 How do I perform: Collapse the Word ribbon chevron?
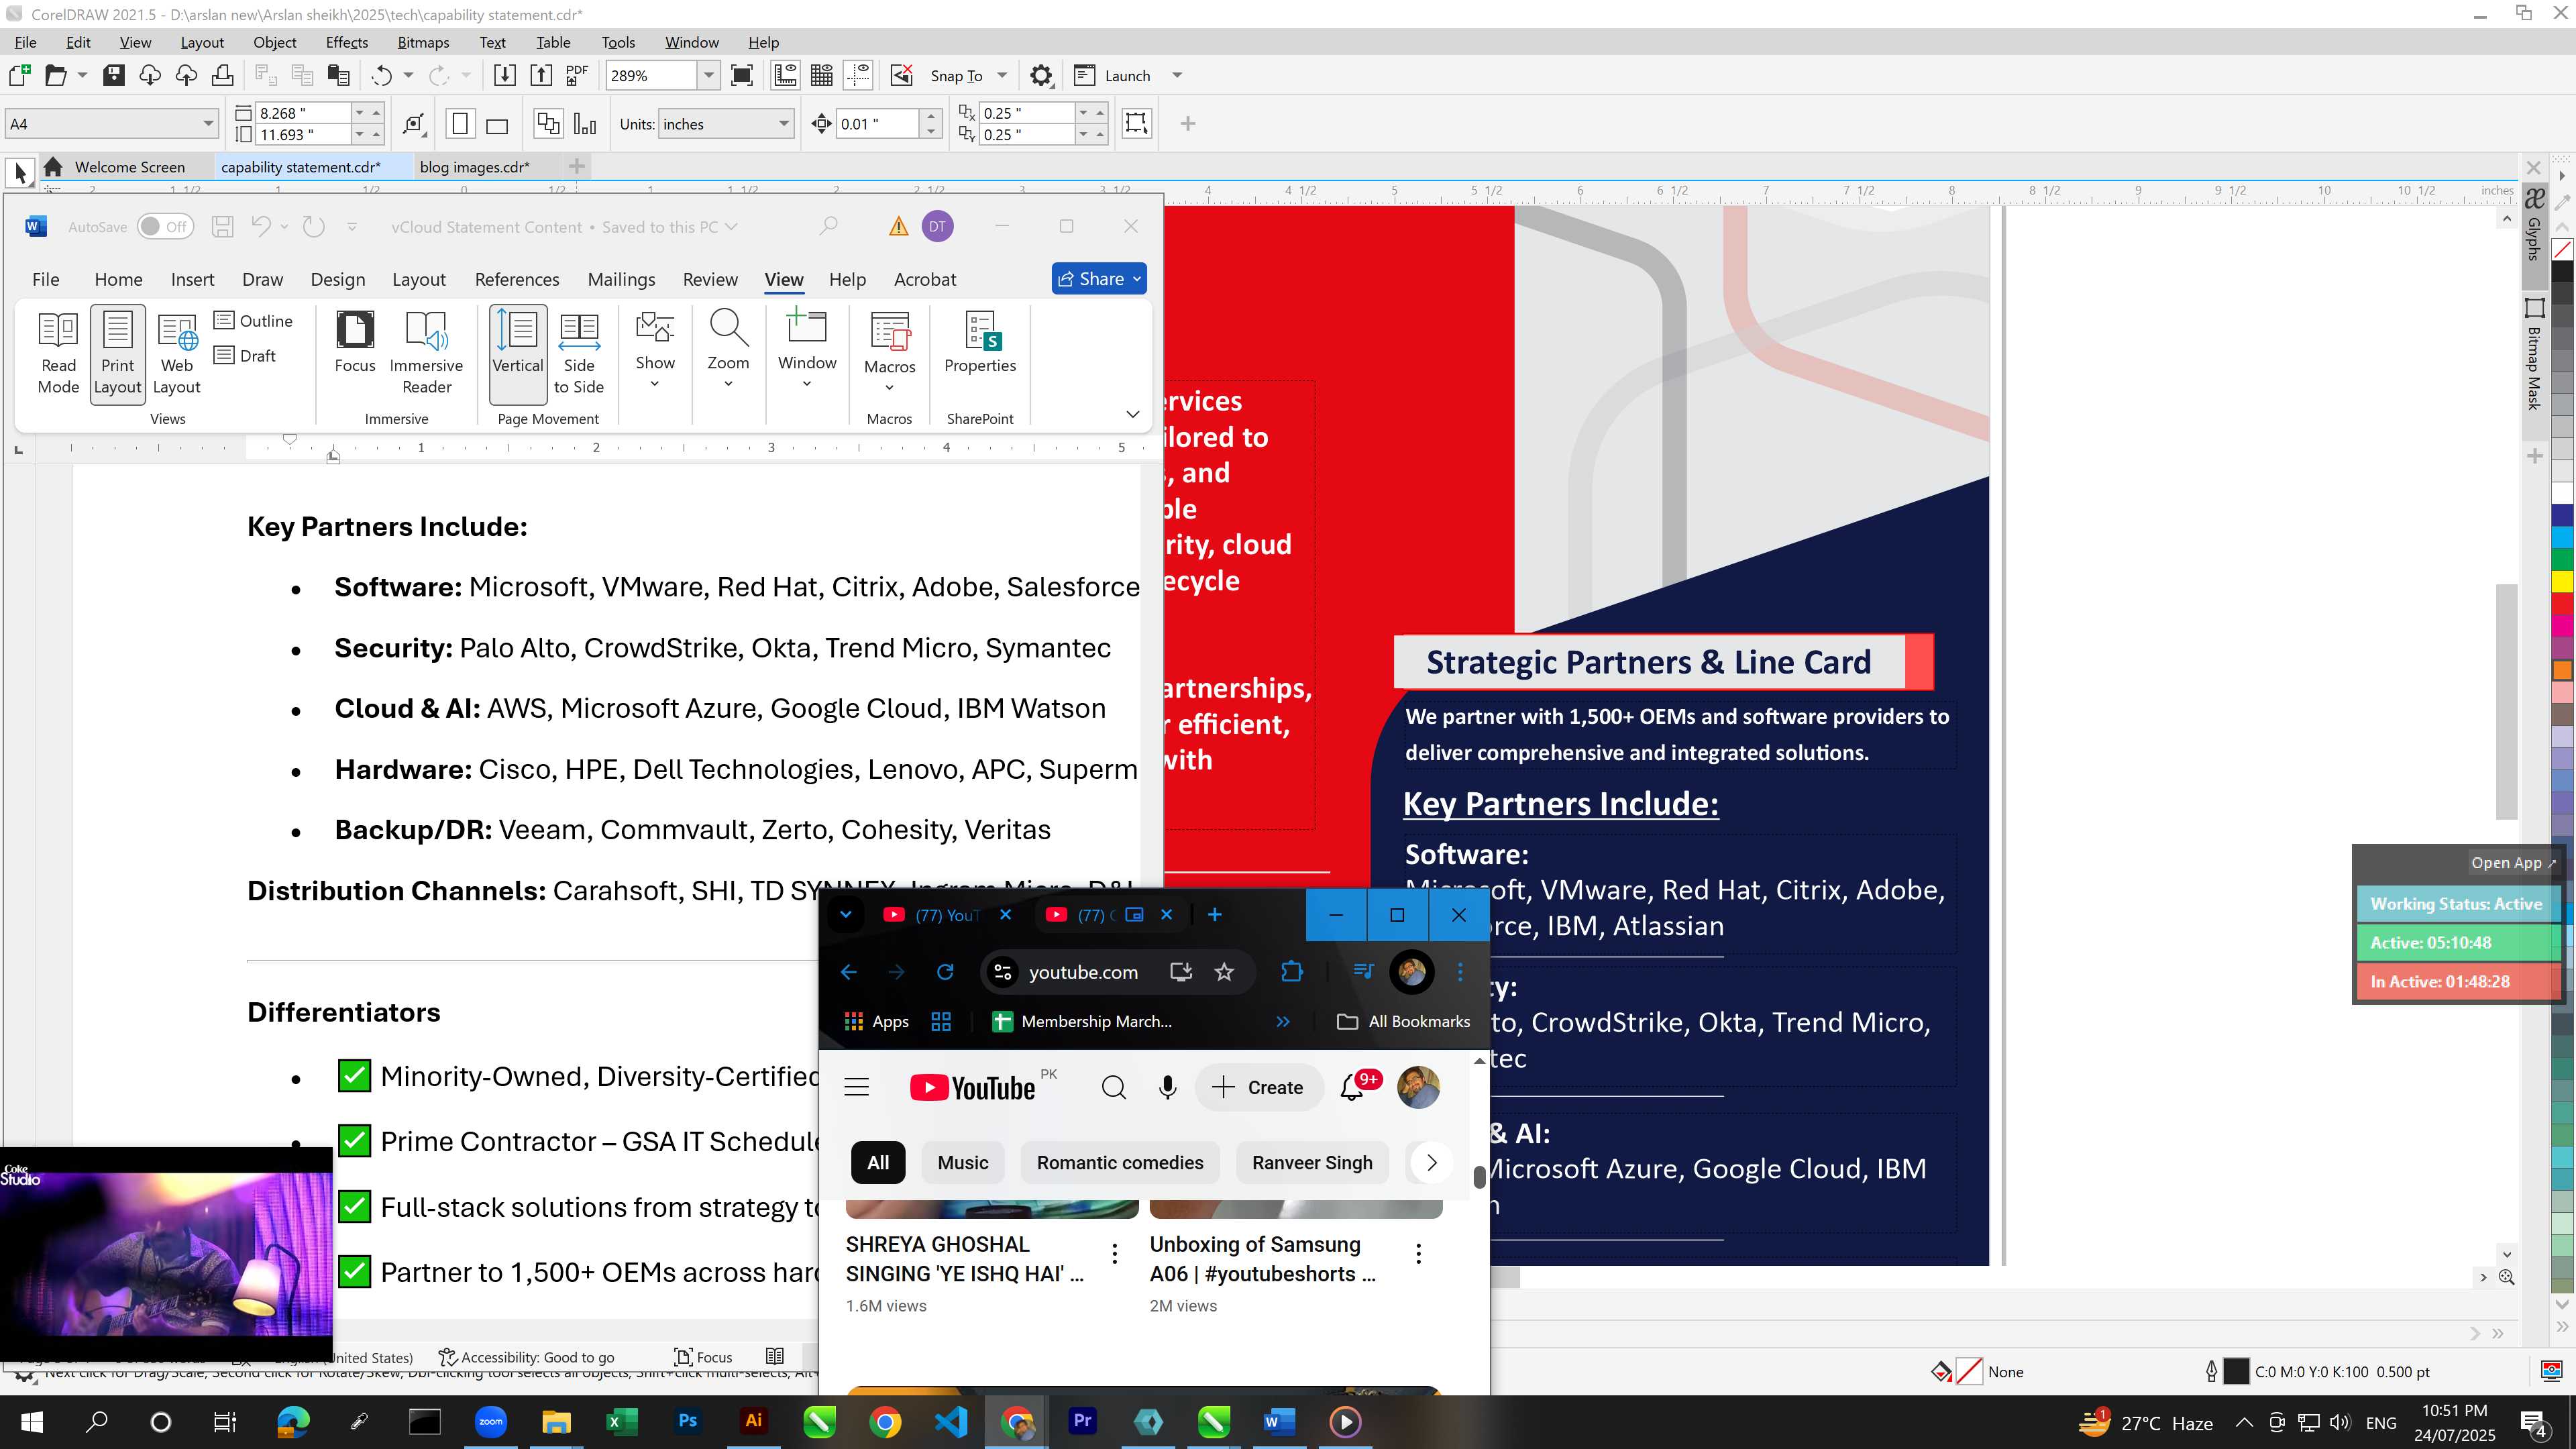tap(1133, 414)
